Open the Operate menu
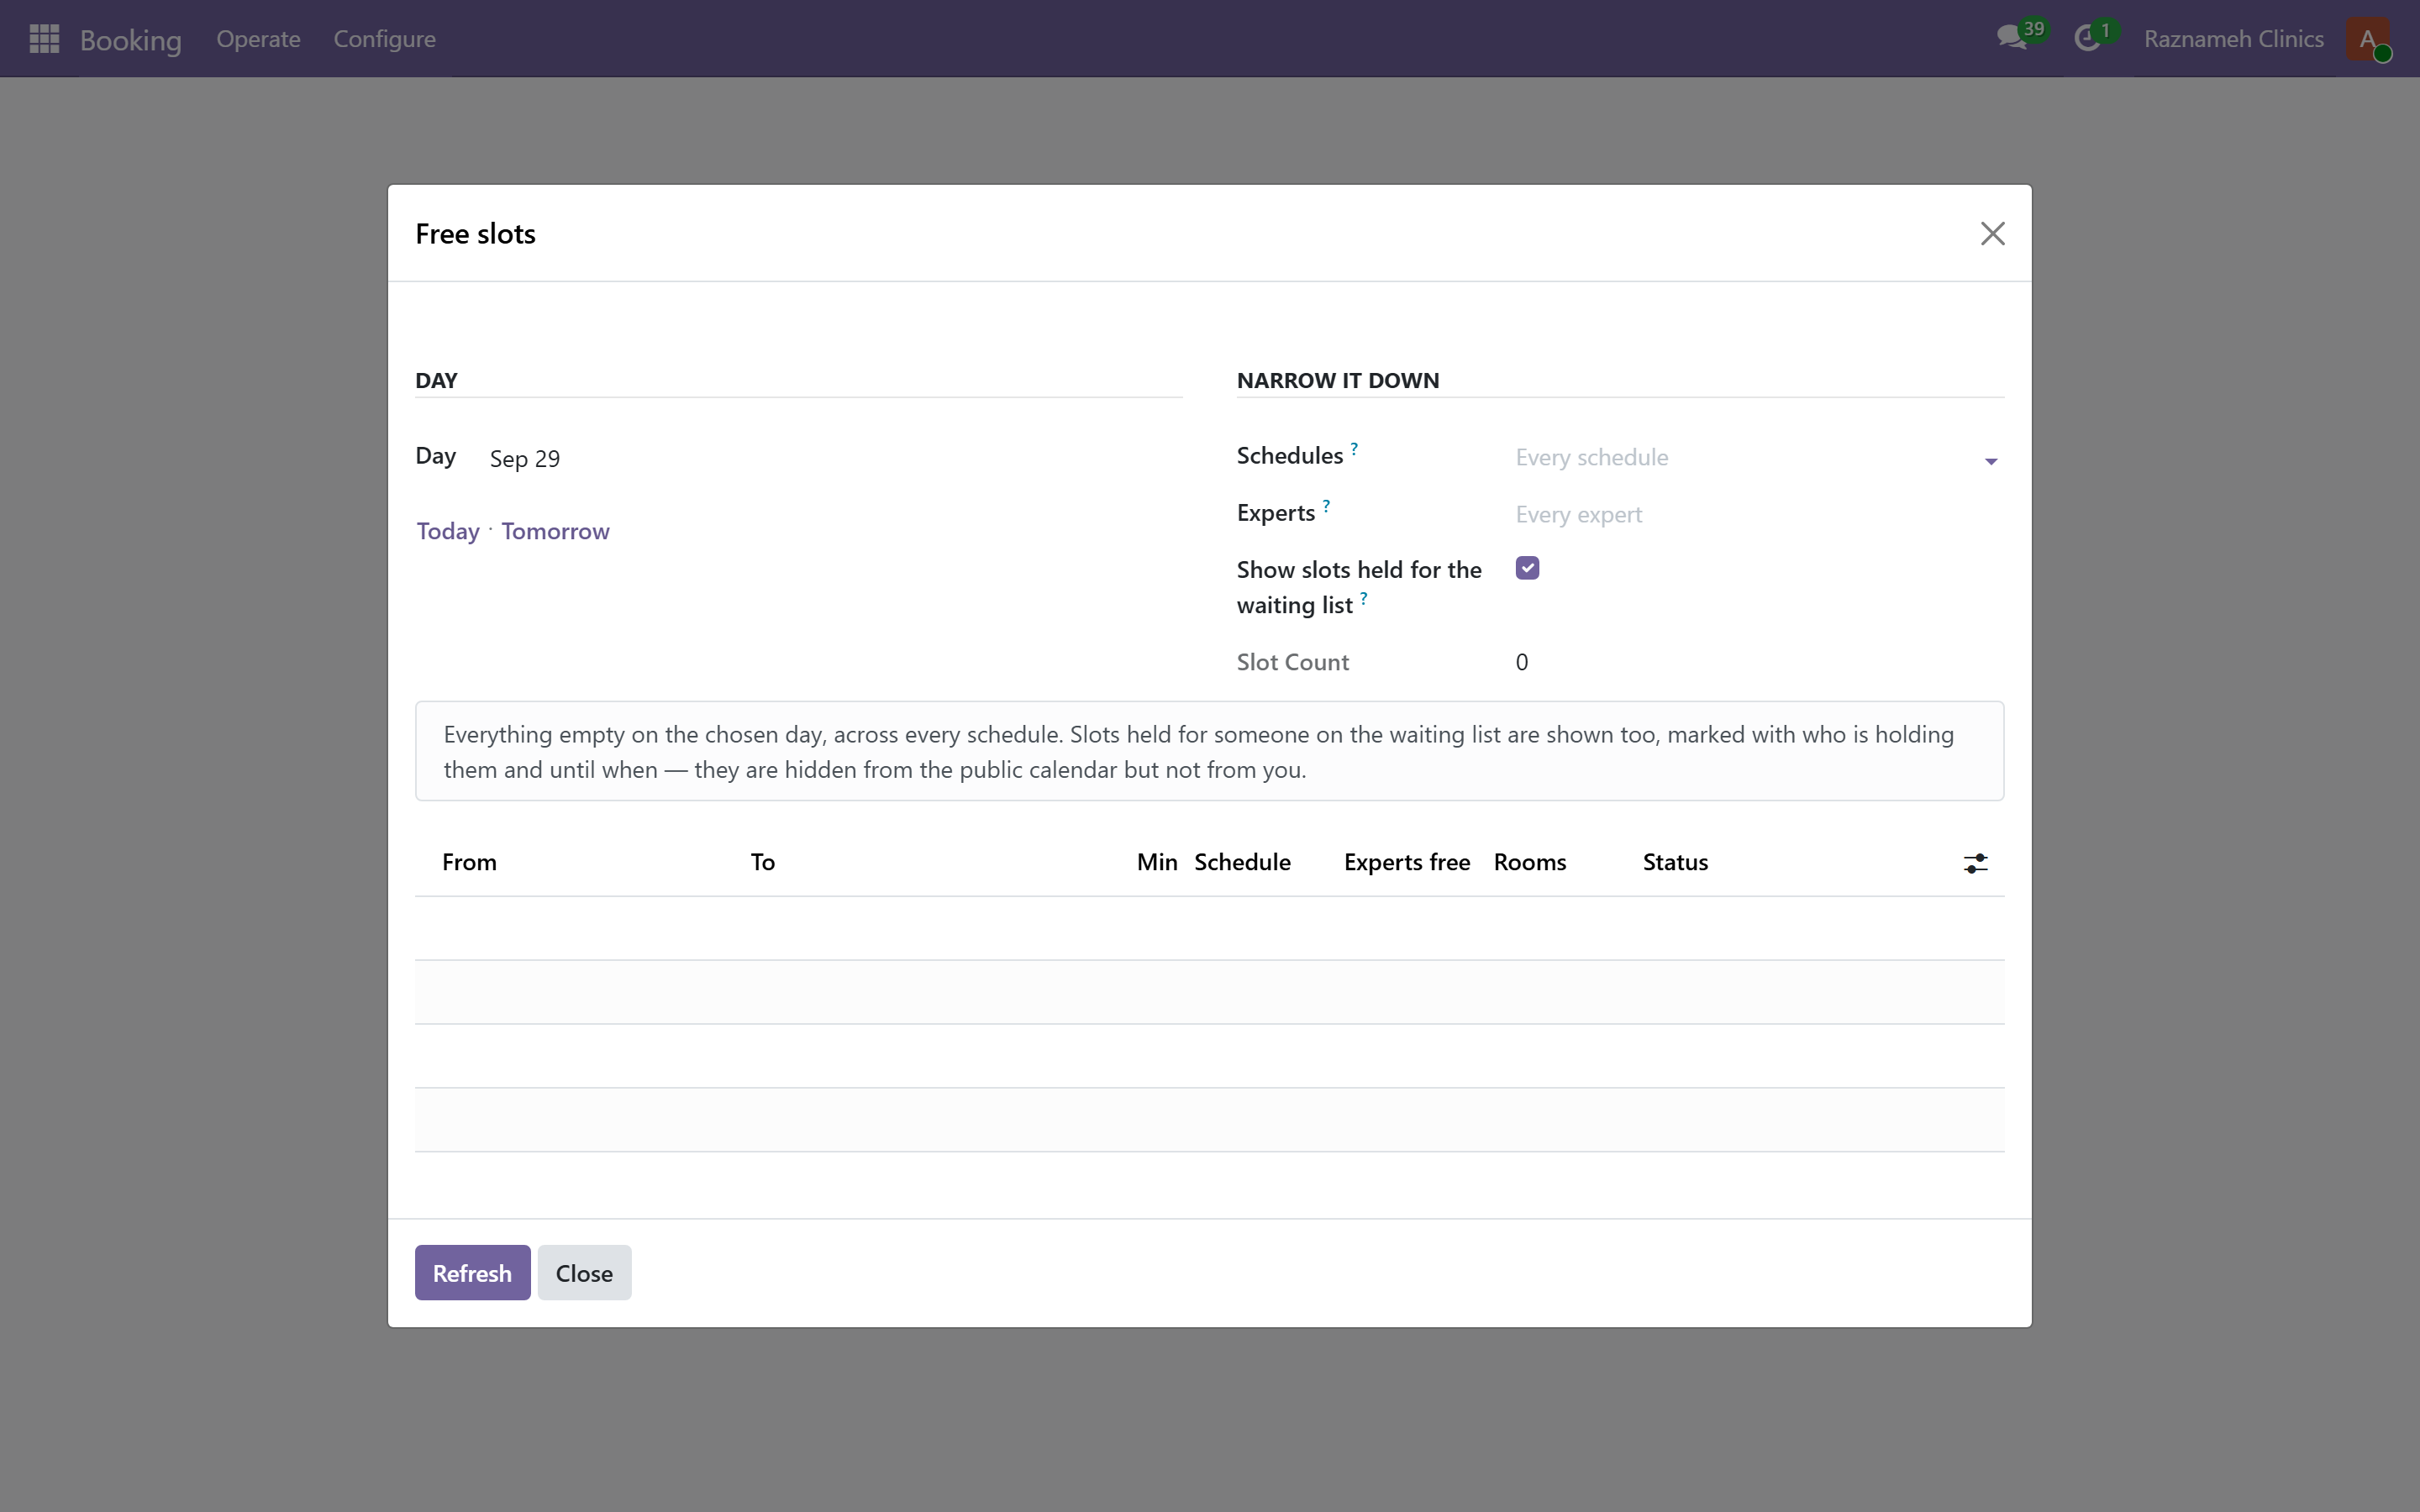The height and width of the screenshot is (1512, 2420). tap(258, 39)
